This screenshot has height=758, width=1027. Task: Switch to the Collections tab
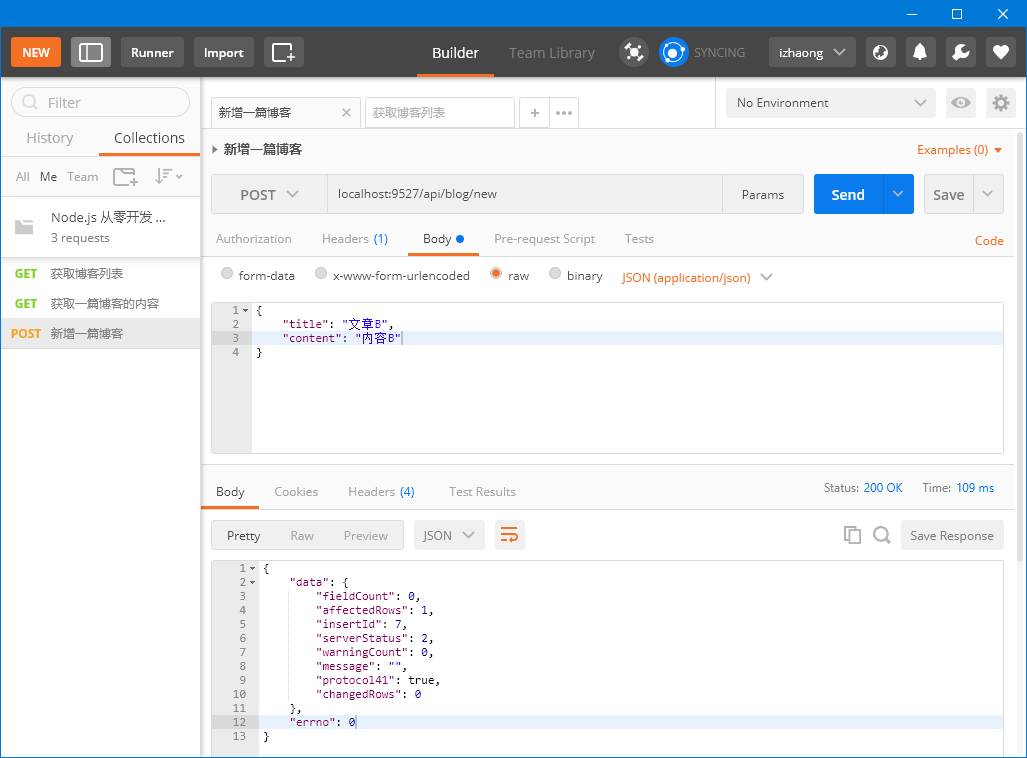click(x=149, y=138)
